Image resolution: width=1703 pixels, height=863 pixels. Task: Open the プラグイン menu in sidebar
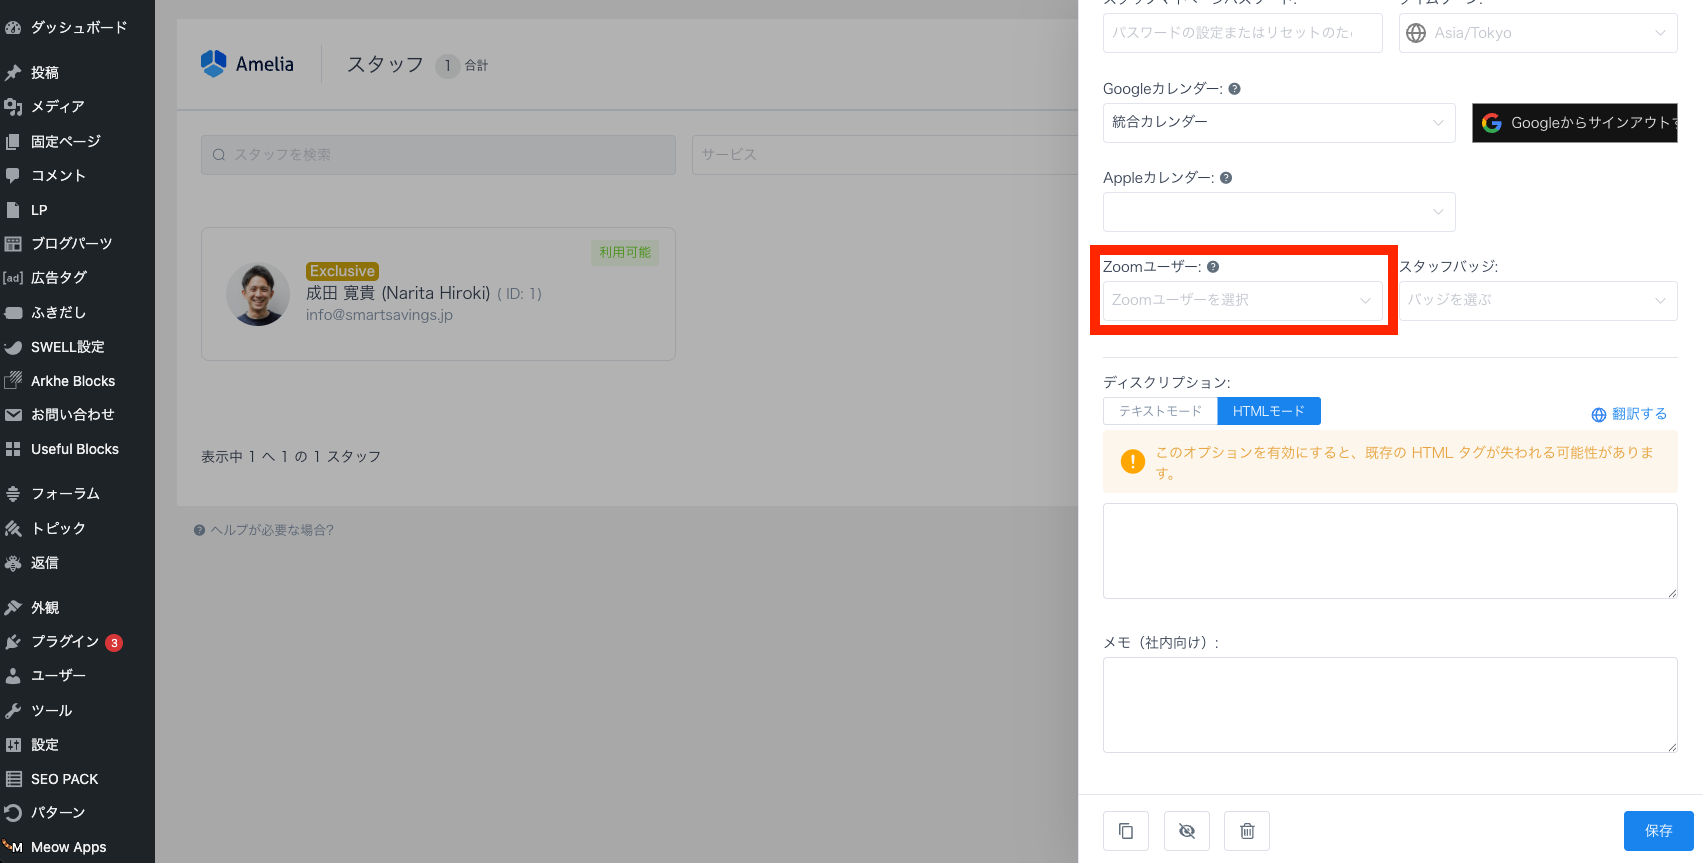point(65,642)
